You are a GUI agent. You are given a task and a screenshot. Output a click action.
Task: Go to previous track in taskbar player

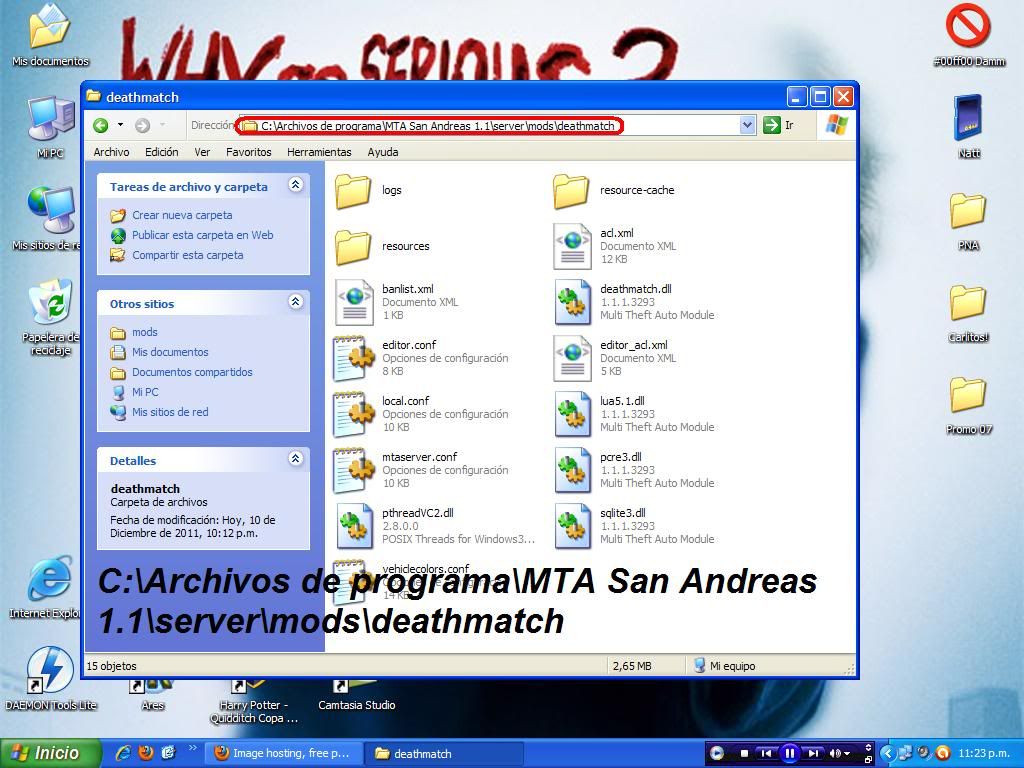point(766,754)
